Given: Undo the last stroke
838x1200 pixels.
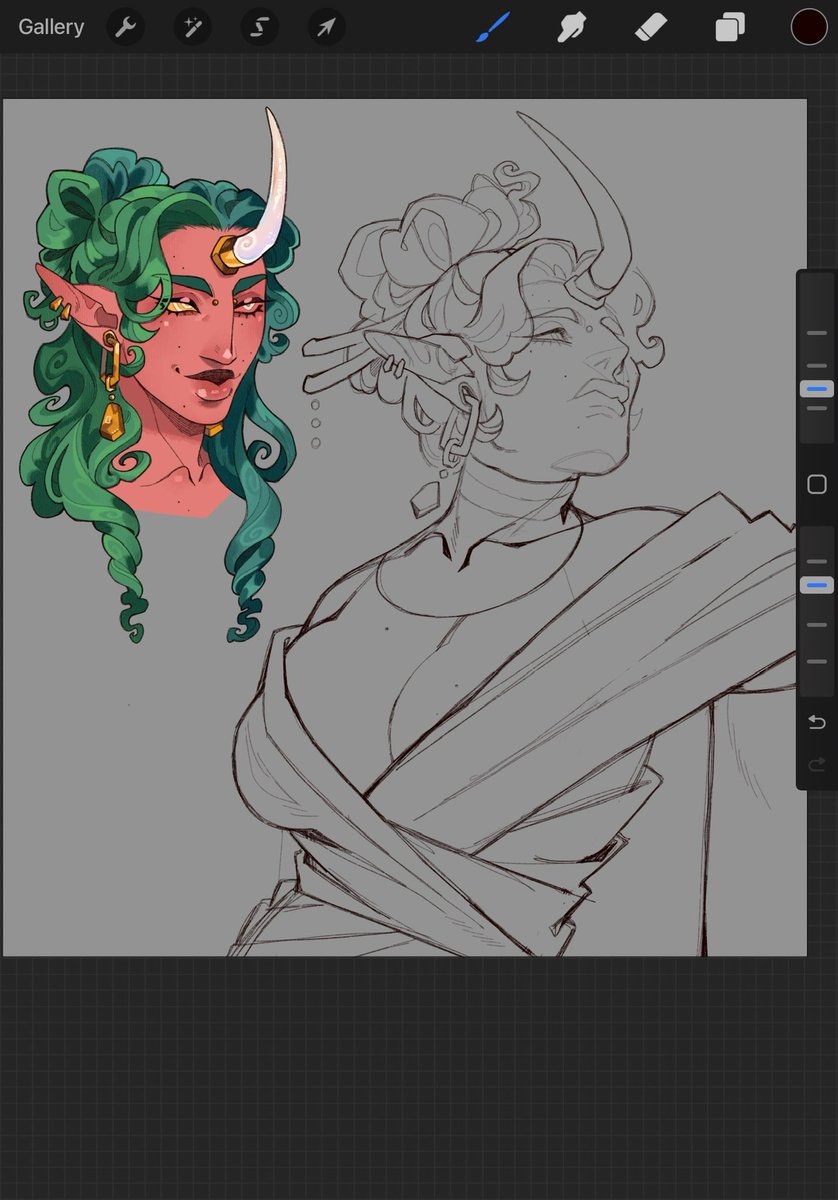Looking at the screenshot, I should click(x=817, y=722).
